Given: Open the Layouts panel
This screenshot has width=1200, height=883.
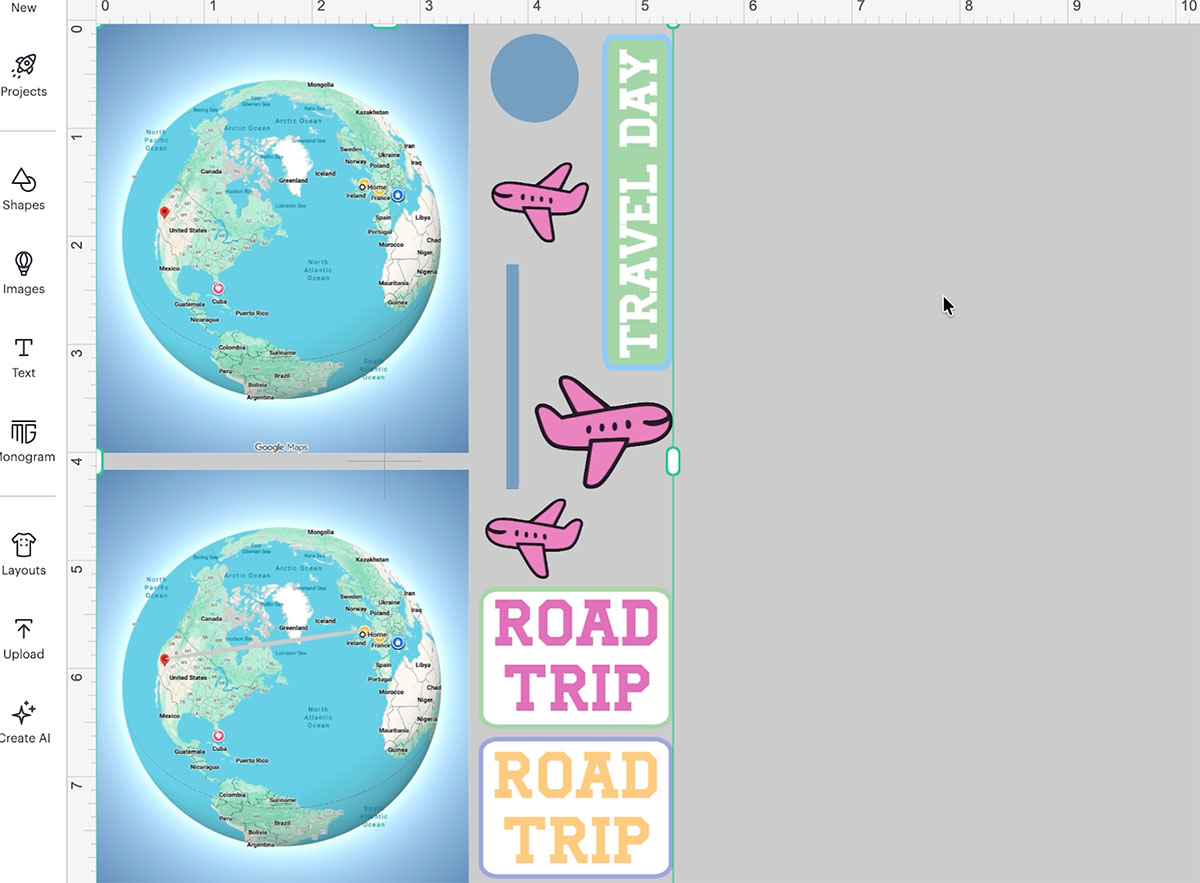Looking at the screenshot, I should click(x=24, y=554).
